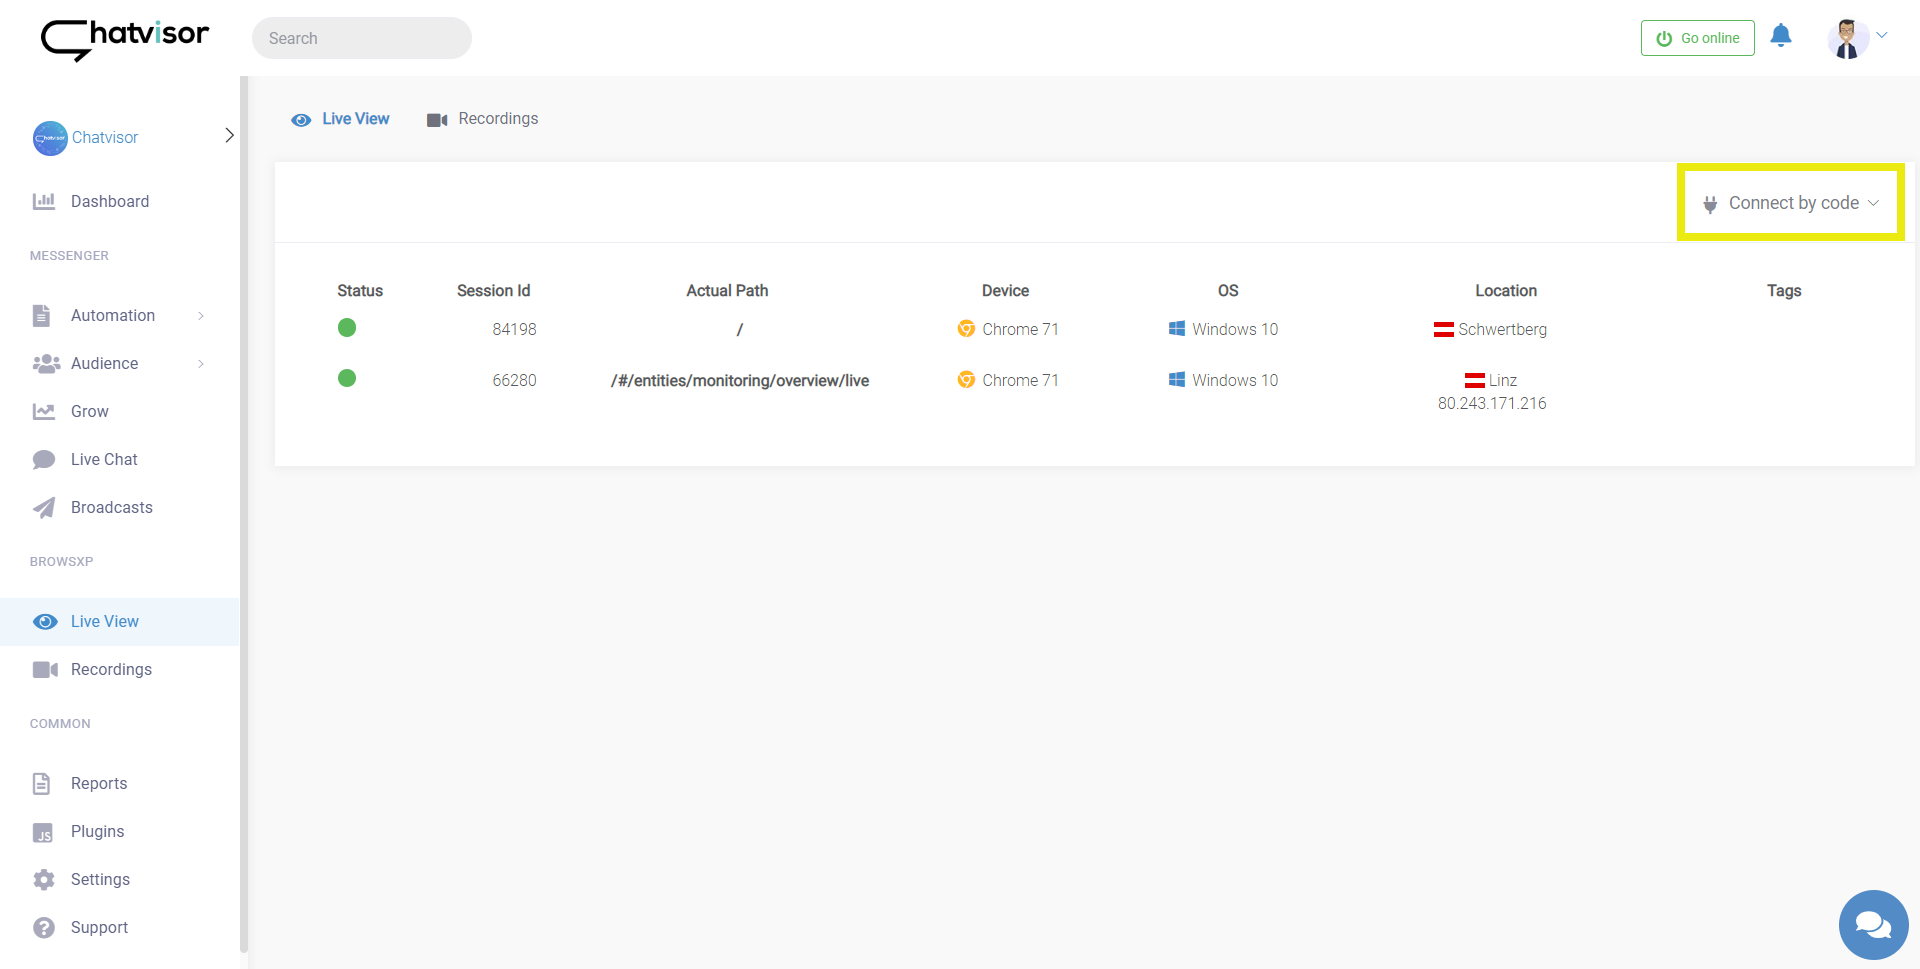This screenshot has width=1920, height=969.
Task: Open Settings in the sidebar
Action: (x=100, y=879)
